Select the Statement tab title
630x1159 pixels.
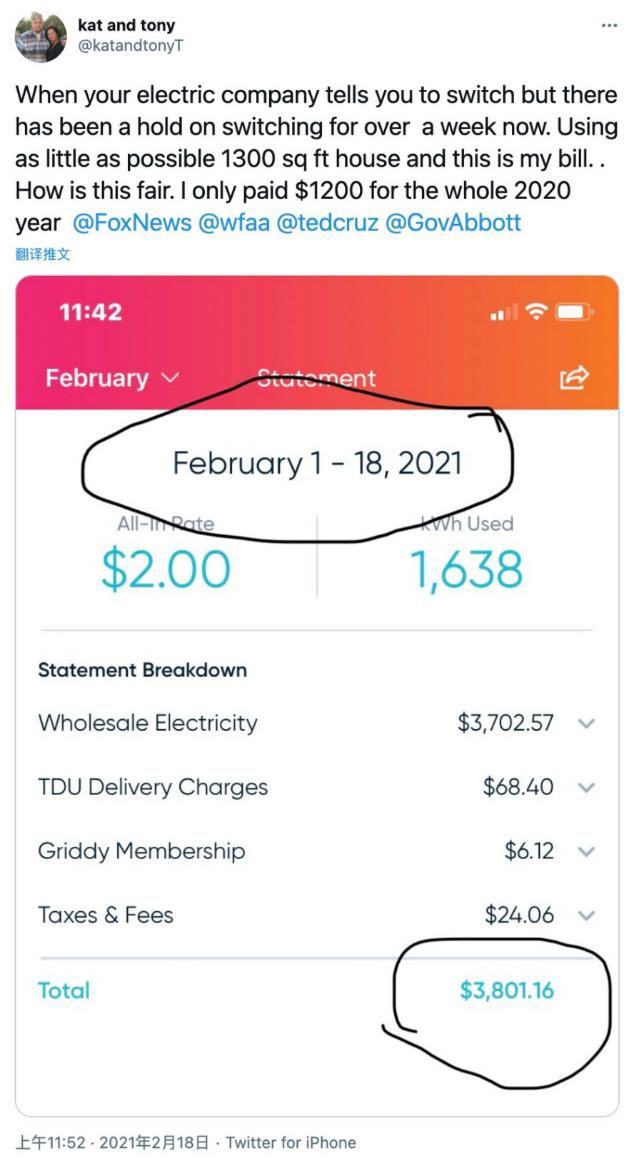(x=316, y=378)
